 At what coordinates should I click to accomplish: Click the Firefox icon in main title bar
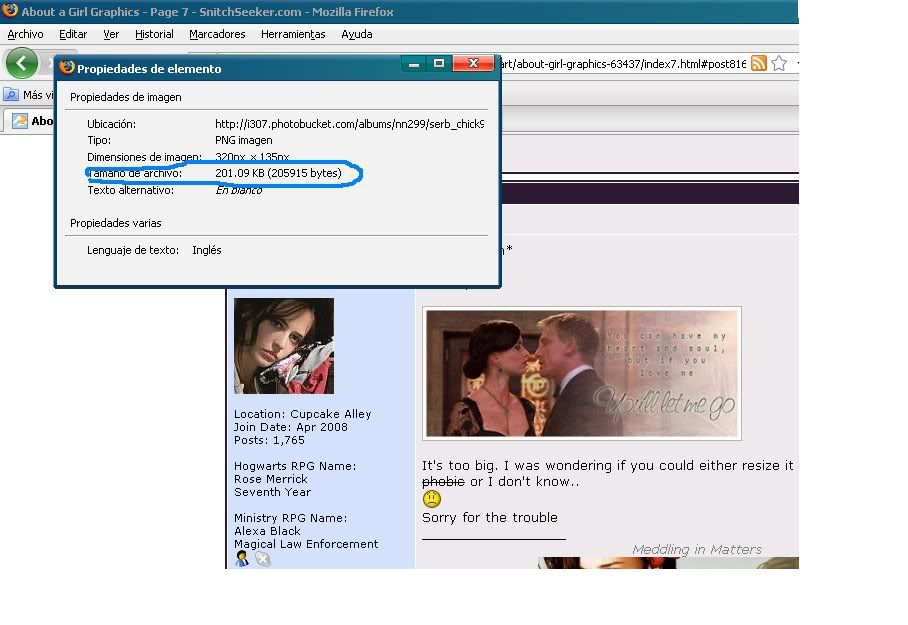pyautogui.click(x=10, y=12)
